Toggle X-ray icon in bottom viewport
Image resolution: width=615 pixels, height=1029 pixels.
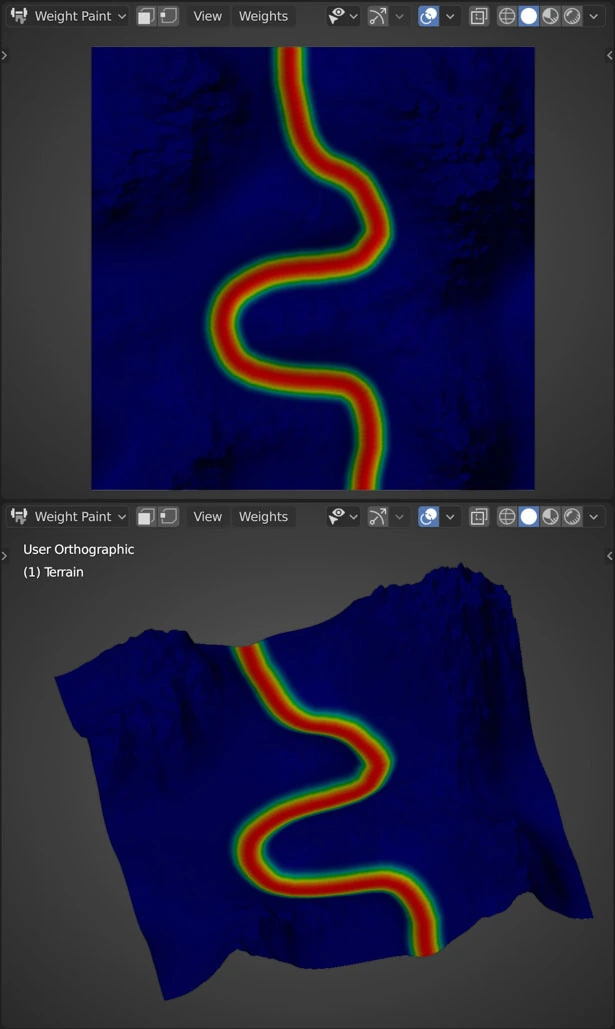pyautogui.click(x=479, y=517)
